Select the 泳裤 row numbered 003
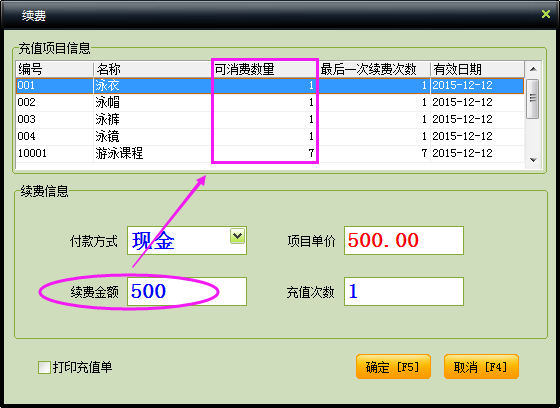The image size is (560, 408). (270, 119)
